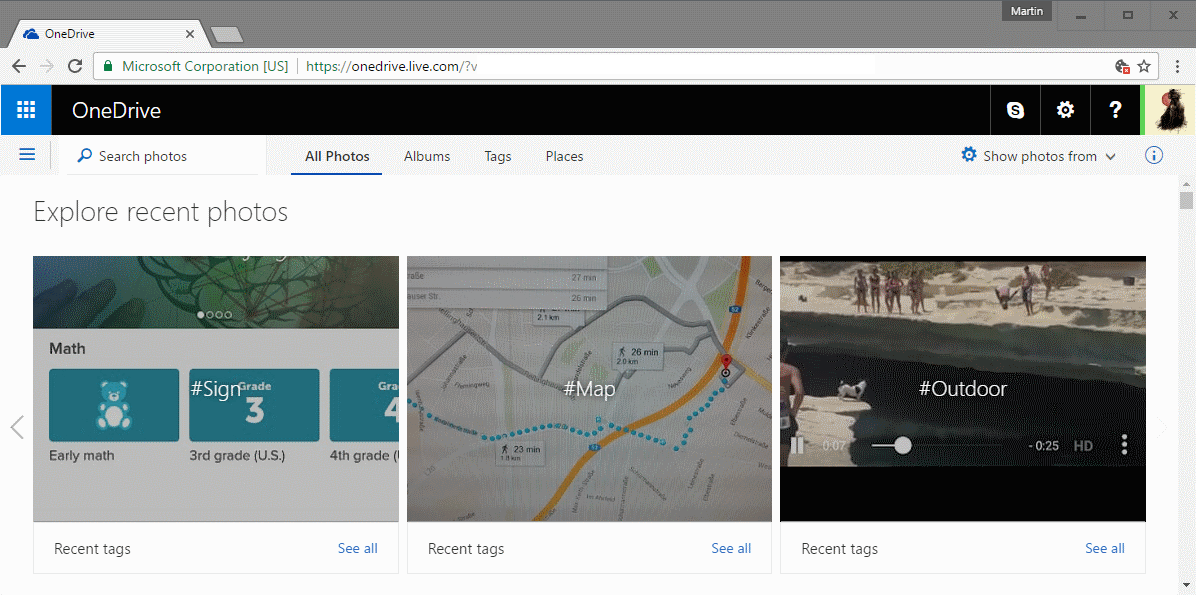Pause the outdoor video playback

point(797,445)
